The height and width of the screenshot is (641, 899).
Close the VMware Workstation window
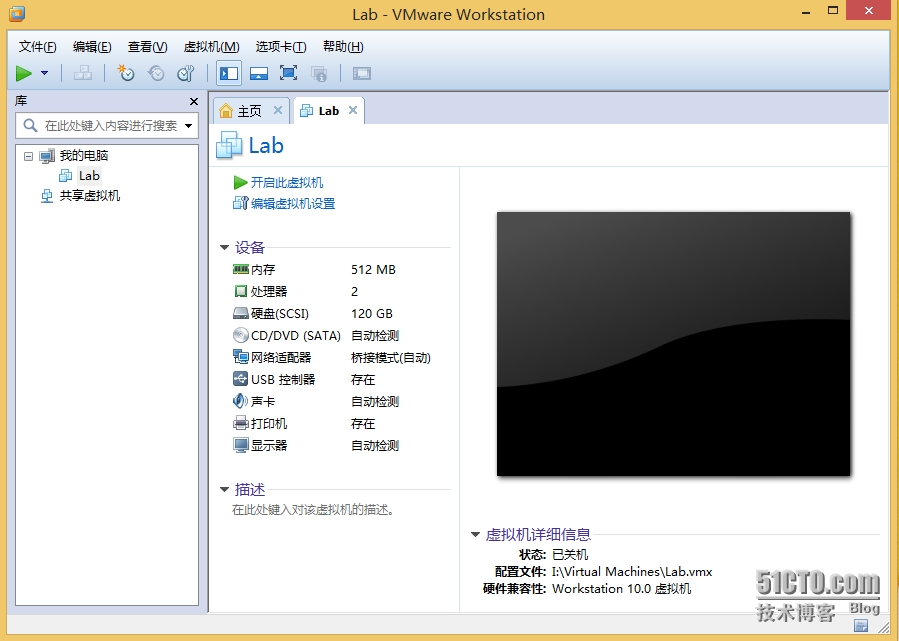coord(869,10)
